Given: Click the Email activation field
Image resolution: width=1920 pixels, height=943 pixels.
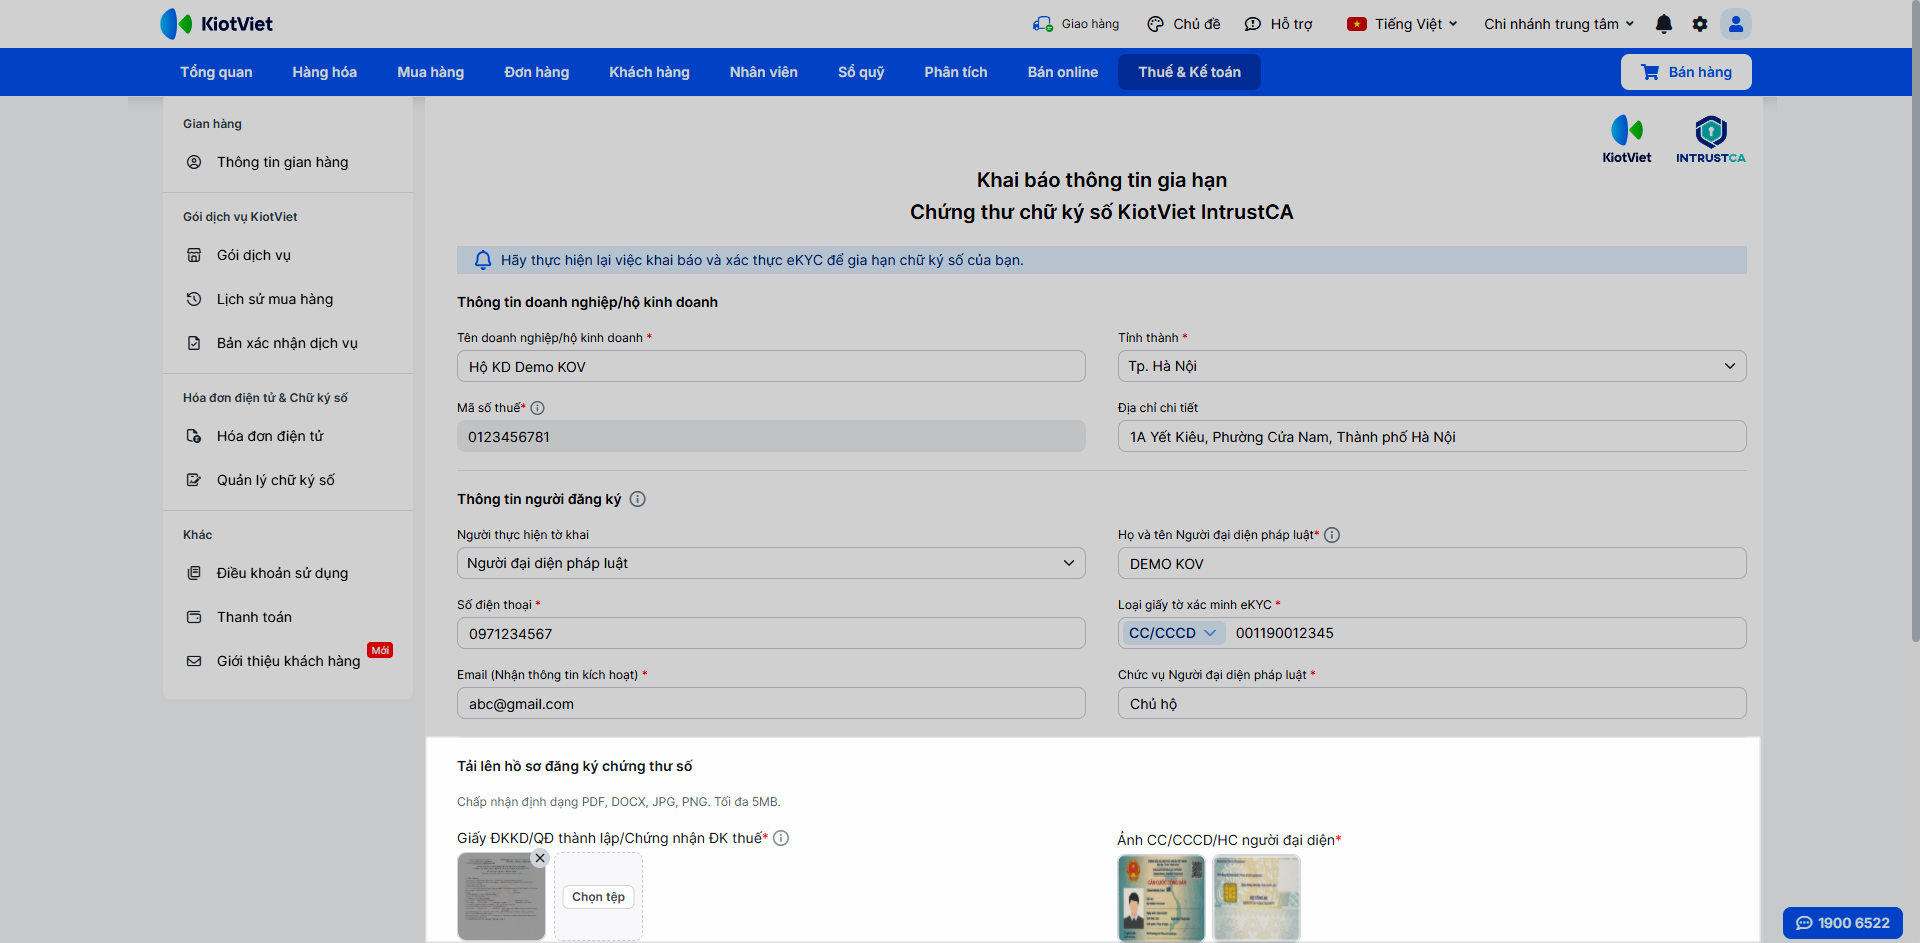Looking at the screenshot, I should (771, 703).
